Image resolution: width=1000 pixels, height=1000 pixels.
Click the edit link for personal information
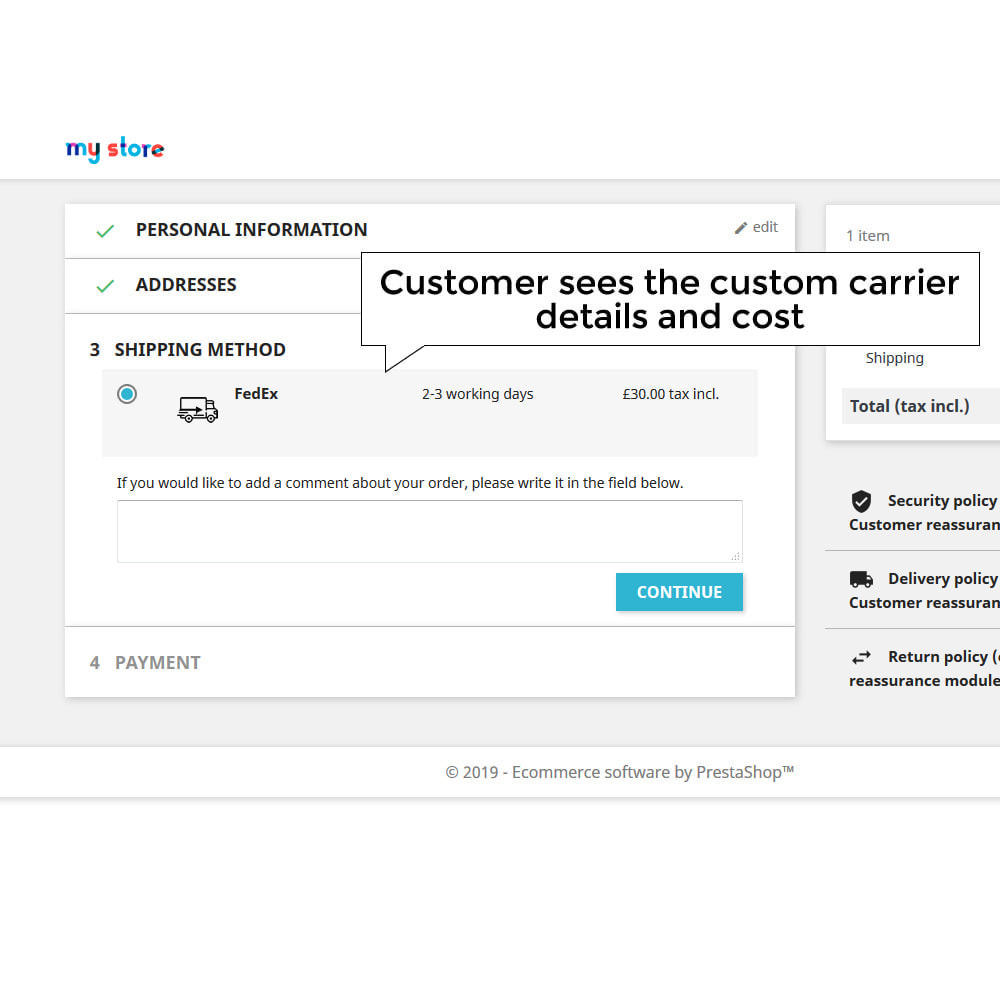pos(765,227)
